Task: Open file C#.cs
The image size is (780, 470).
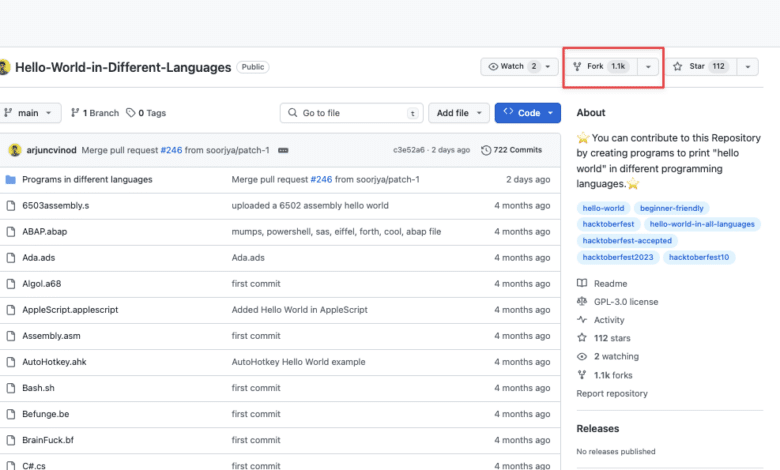Action: tap(34, 466)
